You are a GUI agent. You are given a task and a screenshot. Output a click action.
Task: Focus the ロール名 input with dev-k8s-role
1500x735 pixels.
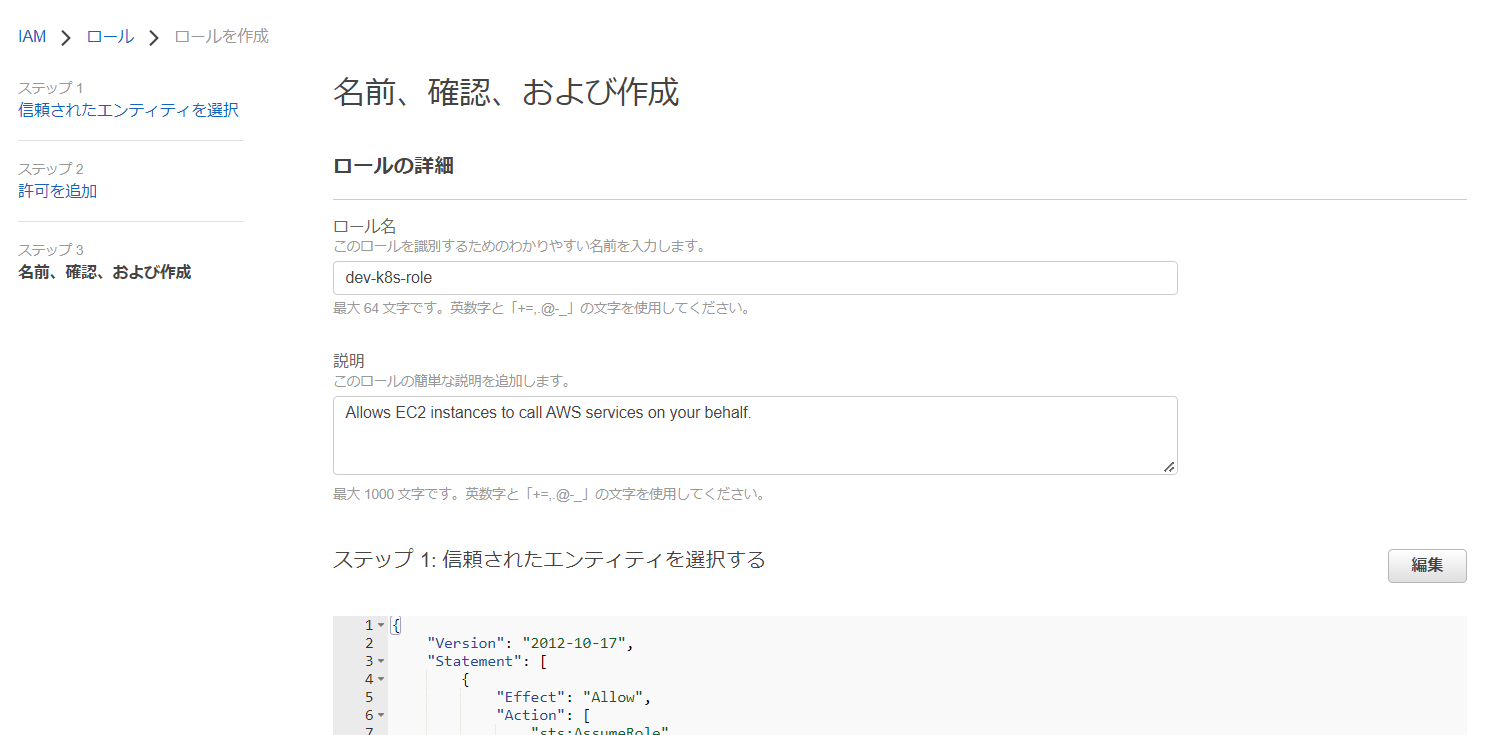(754, 278)
